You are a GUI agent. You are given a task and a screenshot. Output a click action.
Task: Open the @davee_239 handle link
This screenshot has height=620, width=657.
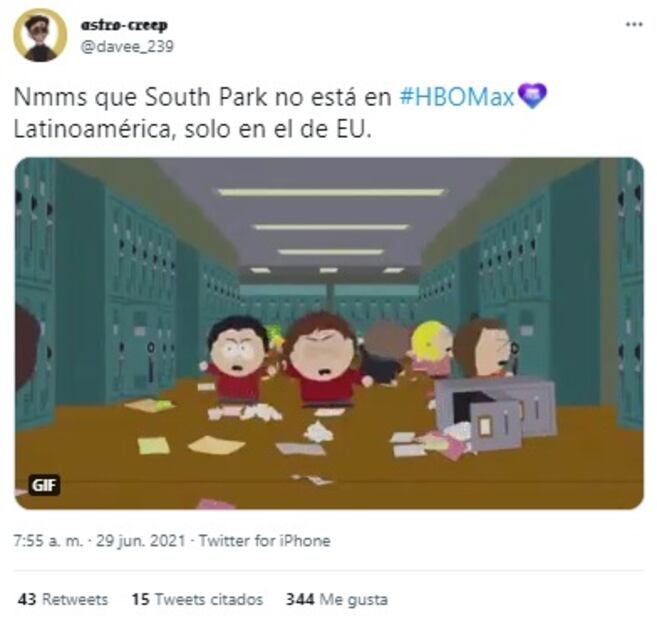tap(127, 46)
